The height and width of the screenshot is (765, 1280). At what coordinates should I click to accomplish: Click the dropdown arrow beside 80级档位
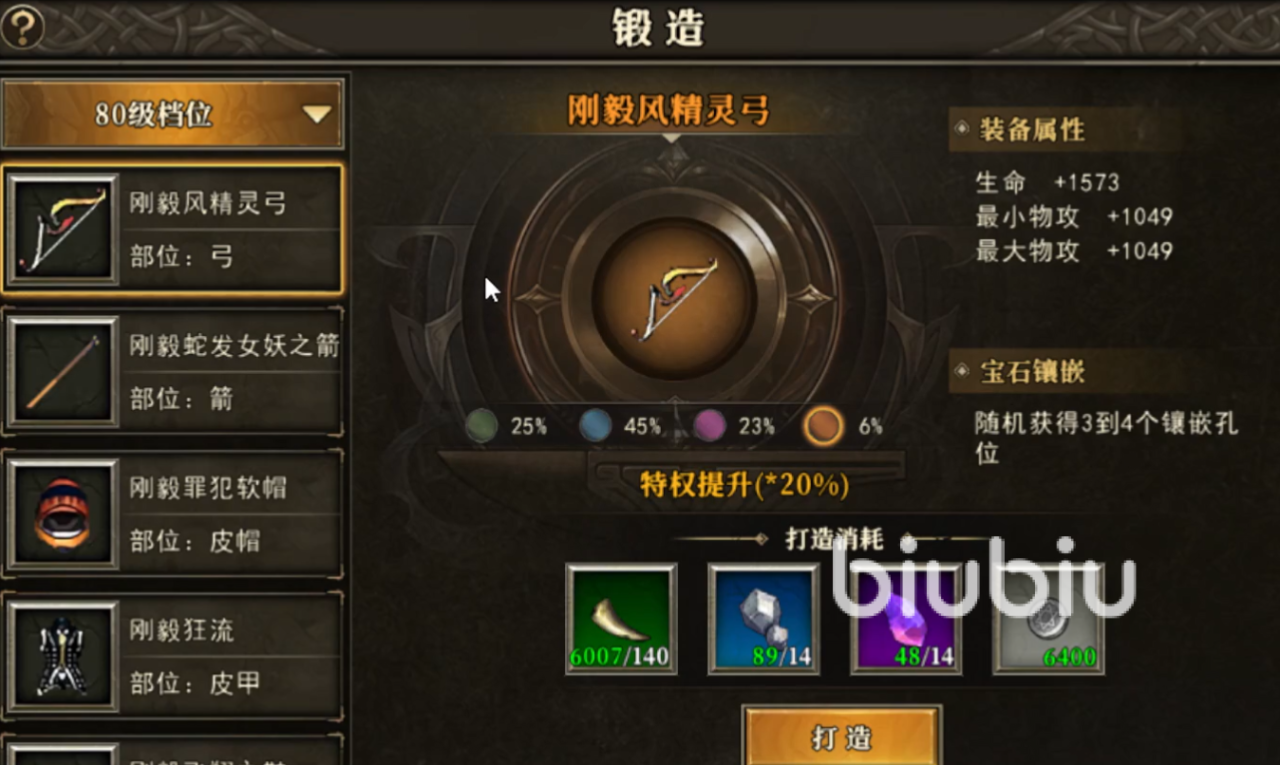point(317,115)
